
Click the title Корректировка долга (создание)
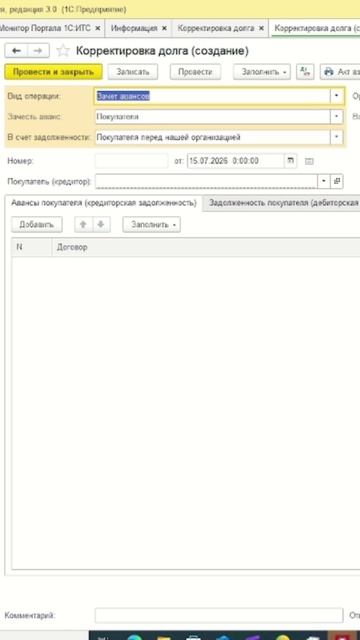(x=162, y=51)
